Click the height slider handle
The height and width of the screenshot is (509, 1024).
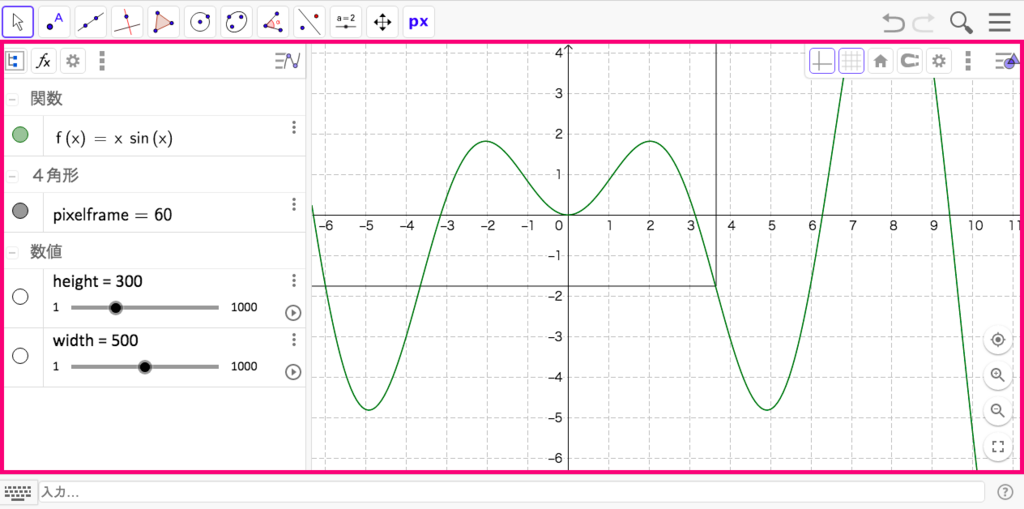tap(116, 308)
